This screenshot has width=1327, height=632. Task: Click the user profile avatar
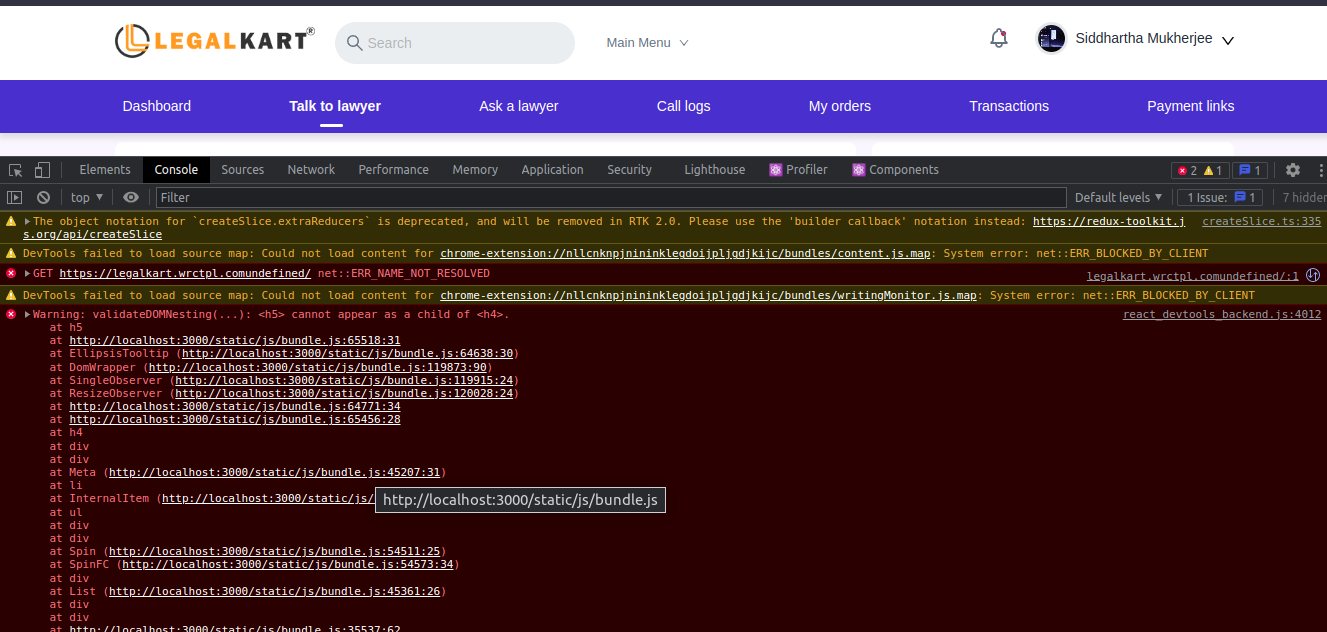1051,39
